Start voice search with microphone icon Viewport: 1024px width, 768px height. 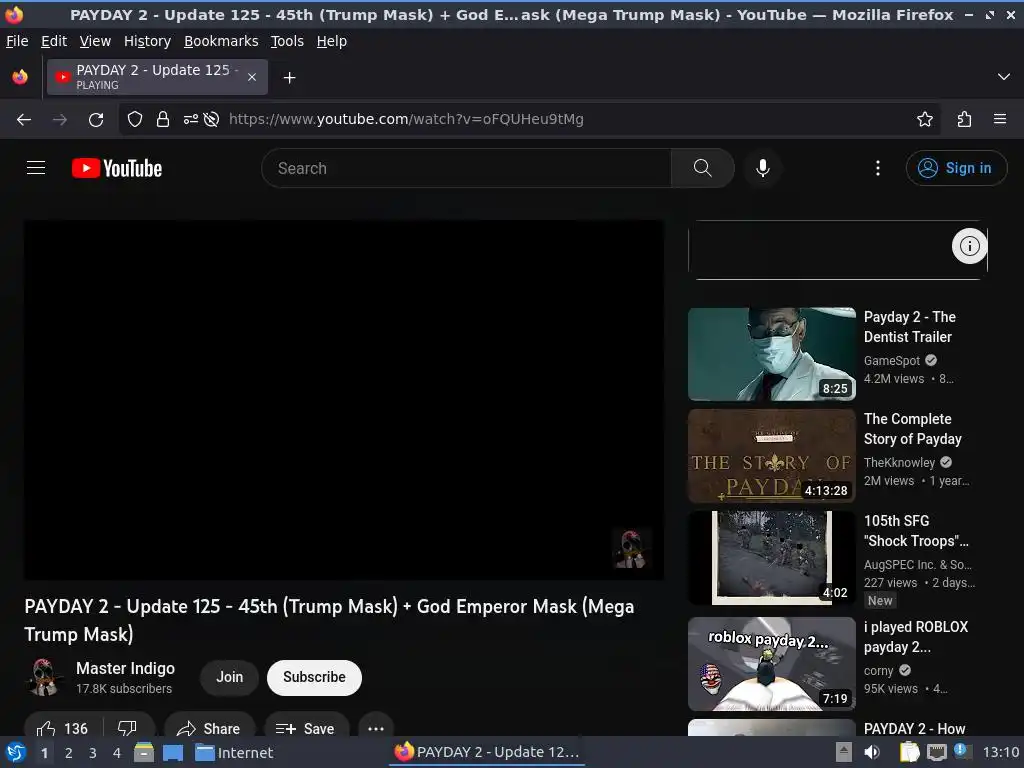[x=762, y=168]
